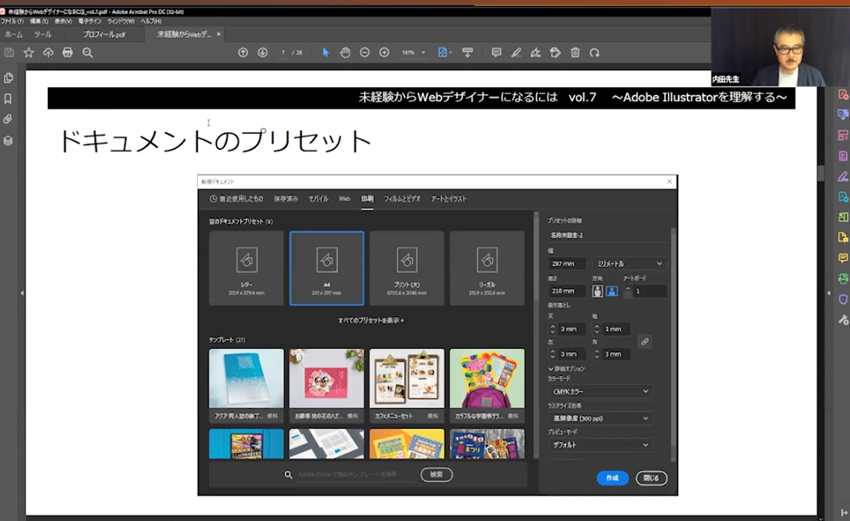Viewport: 850px width, 521px height.
Task: Open the ウィンドウ menu
Action: tap(120, 21)
